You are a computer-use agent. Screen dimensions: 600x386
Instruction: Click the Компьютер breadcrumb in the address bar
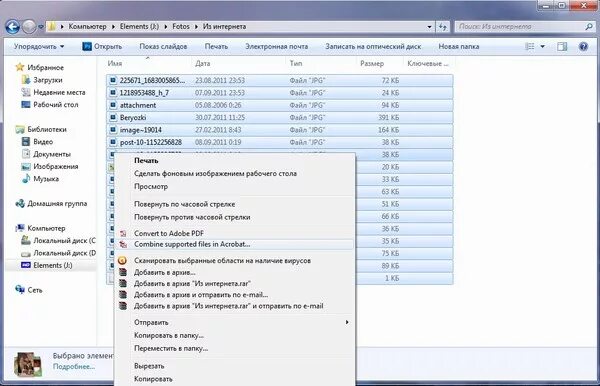pos(87,26)
